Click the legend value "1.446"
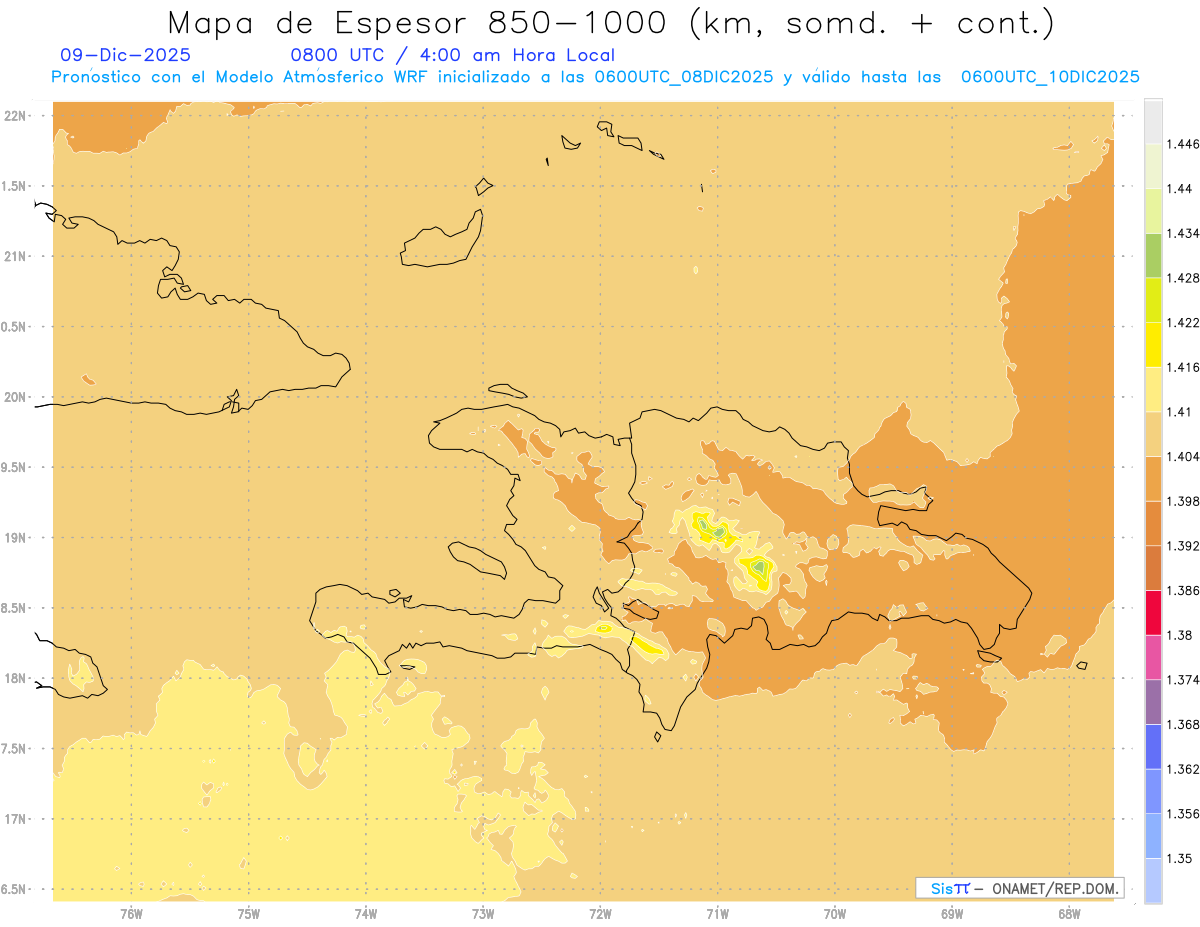The image size is (1200, 927). (1183, 144)
